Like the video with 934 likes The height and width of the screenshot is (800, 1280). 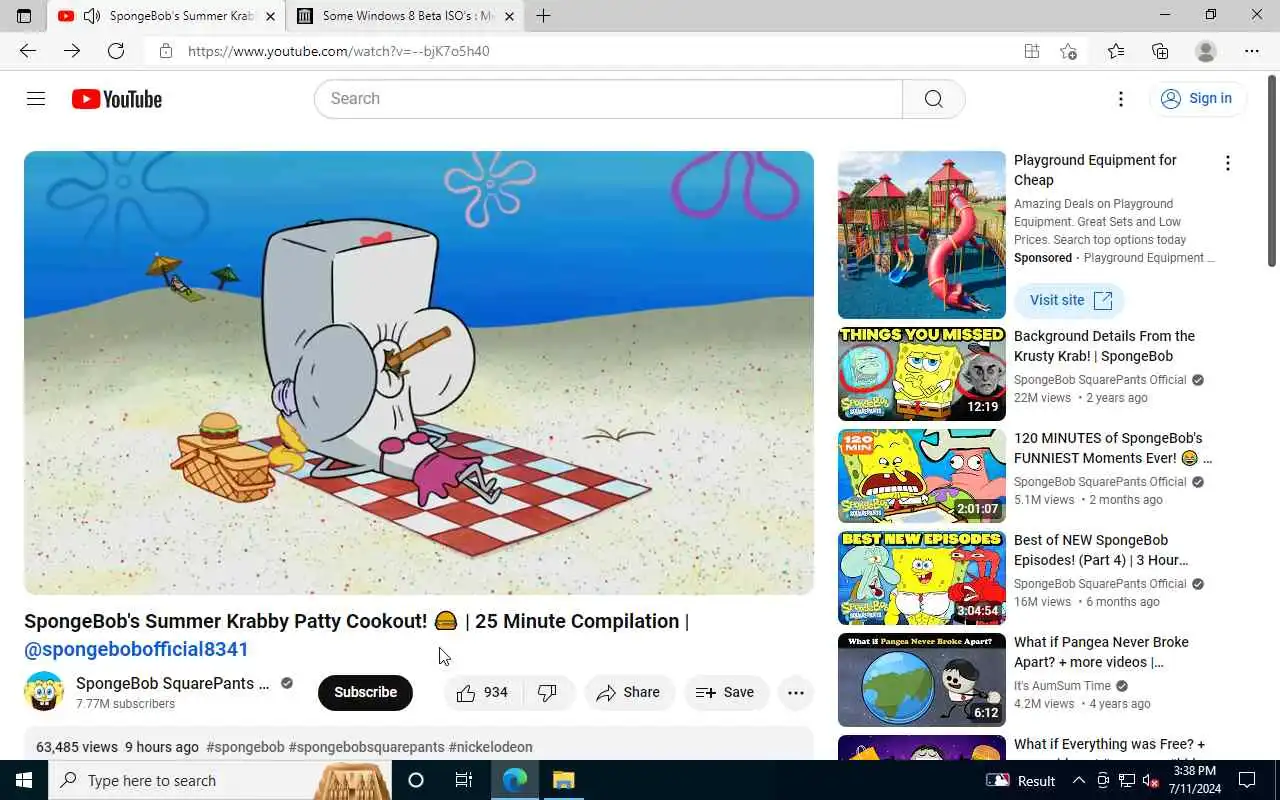(x=482, y=692)
